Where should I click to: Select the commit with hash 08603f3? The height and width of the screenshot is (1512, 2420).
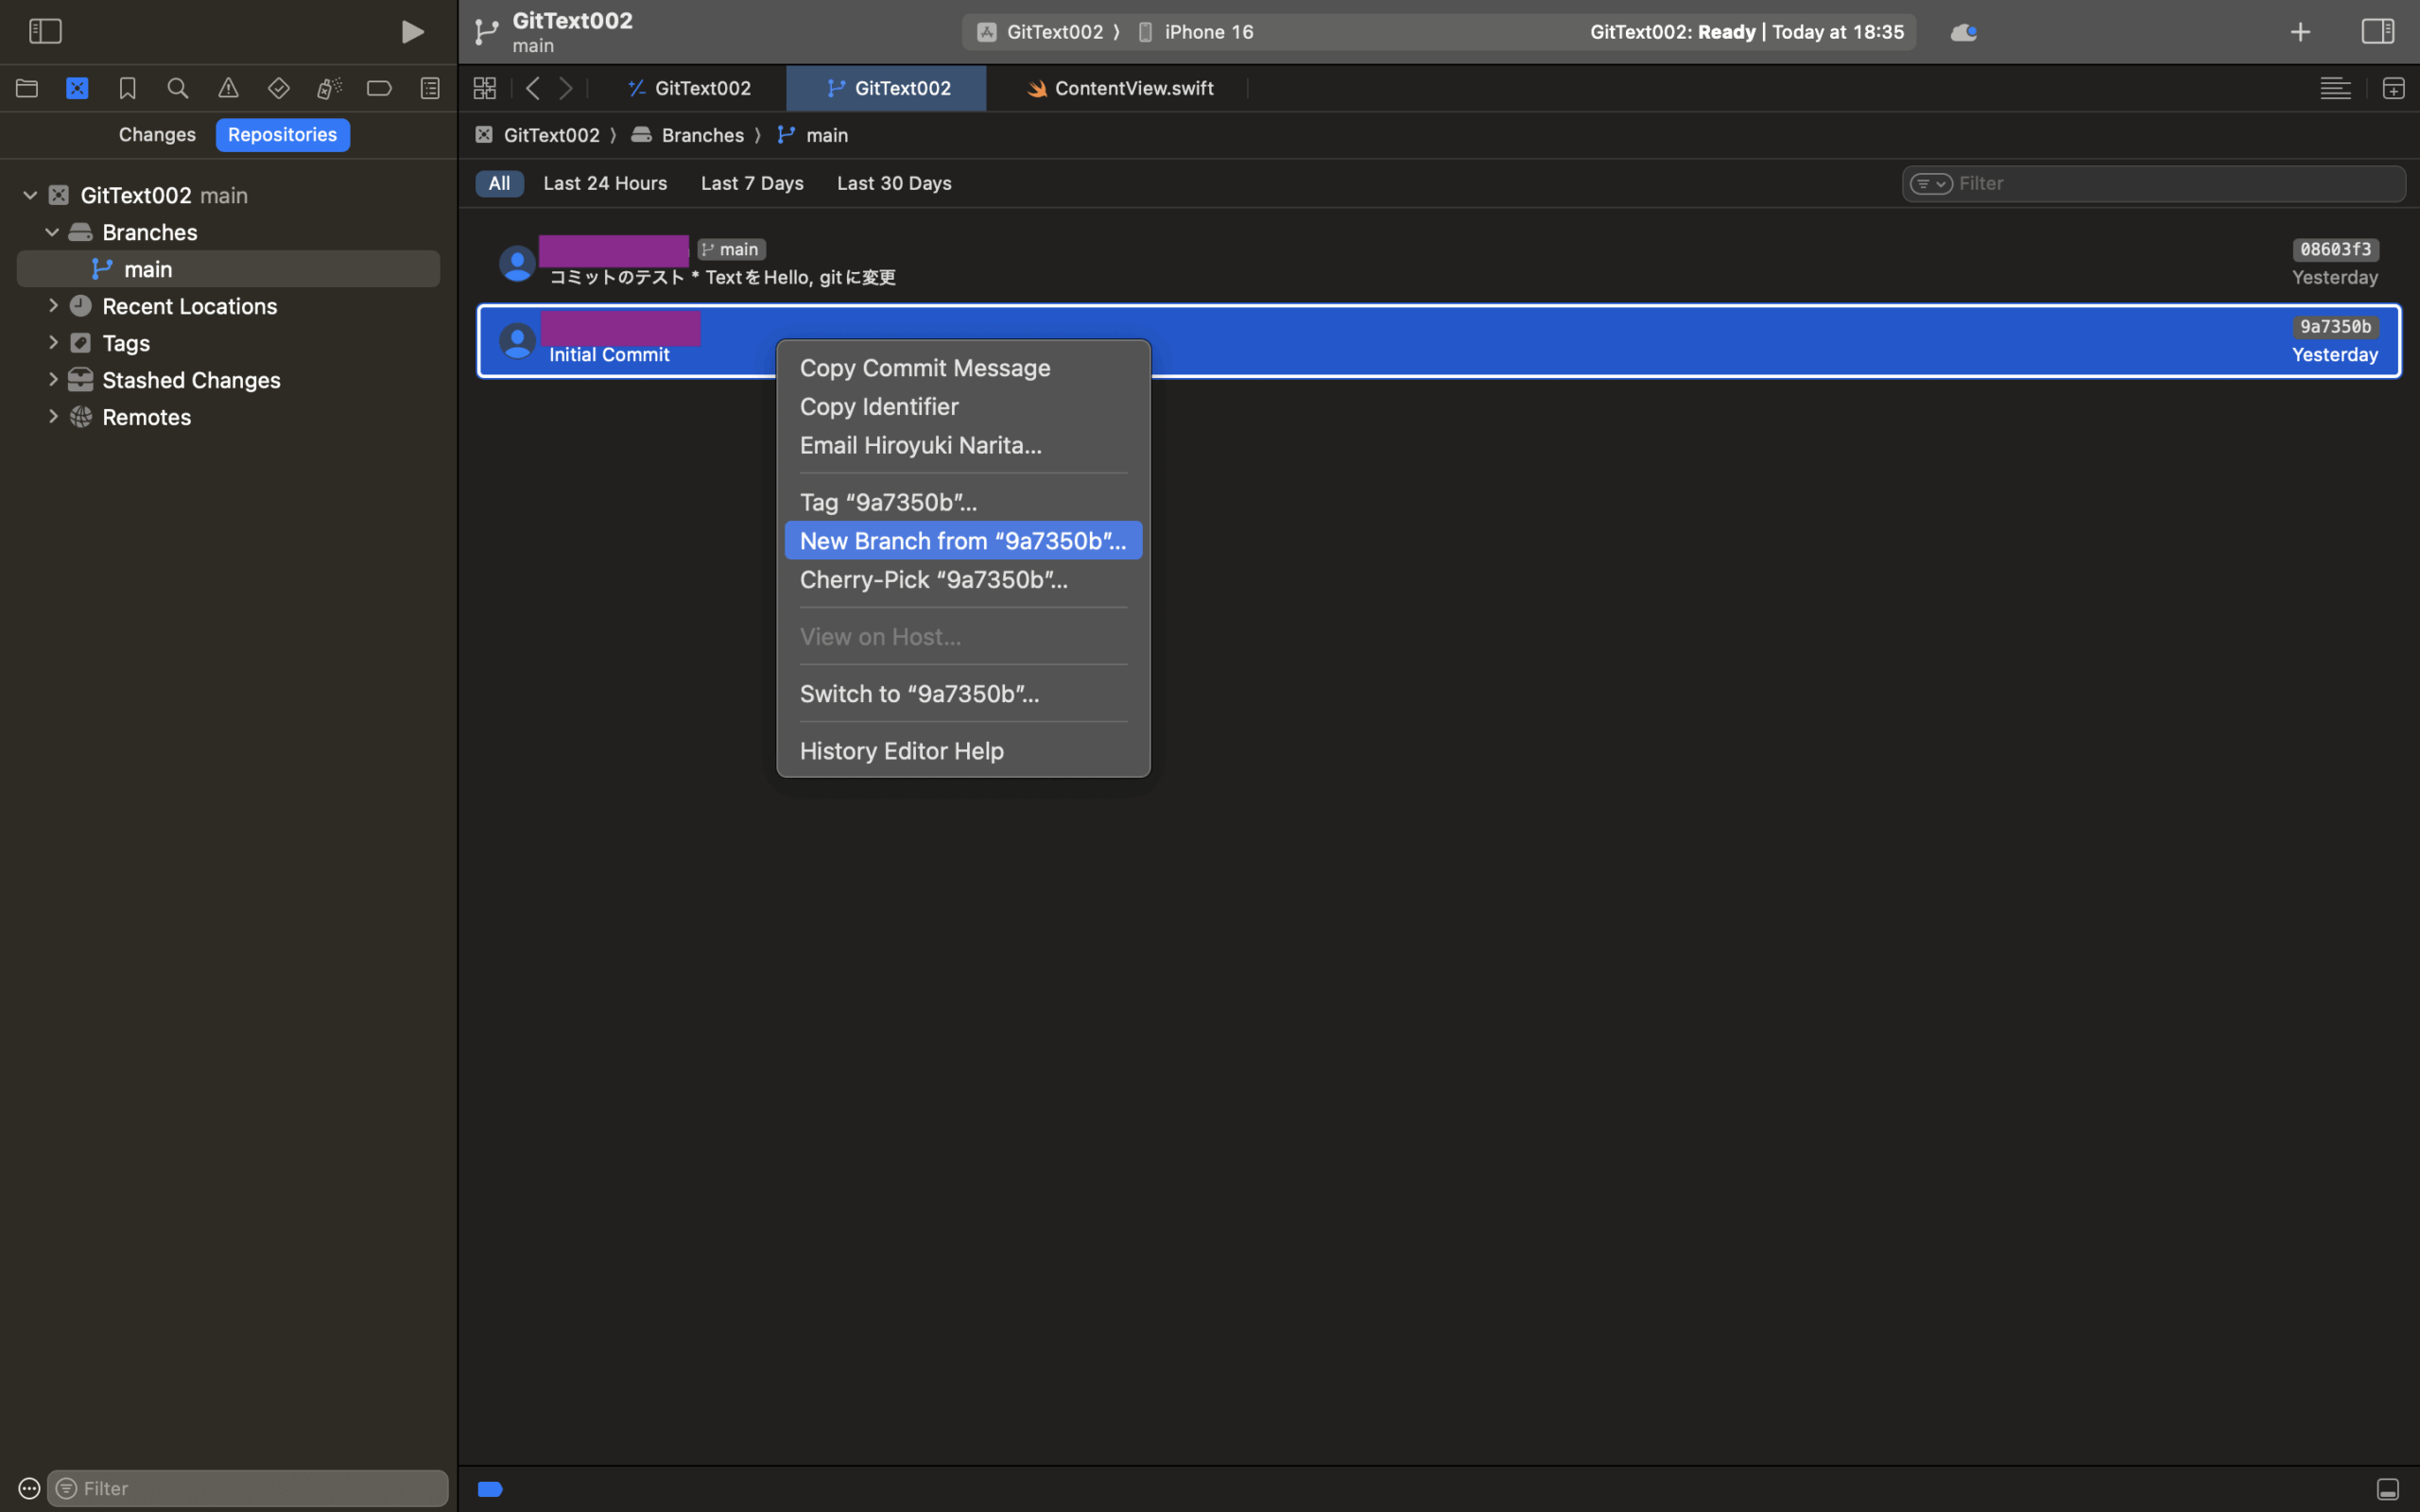[1439, 263]
